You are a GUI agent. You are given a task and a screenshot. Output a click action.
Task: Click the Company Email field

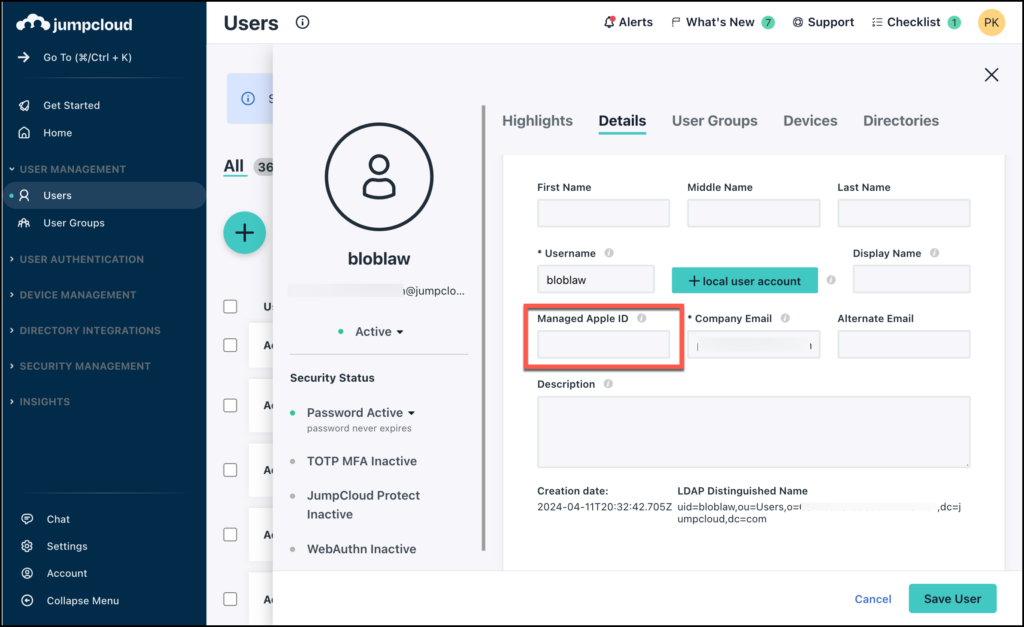(x=754, y=345)
